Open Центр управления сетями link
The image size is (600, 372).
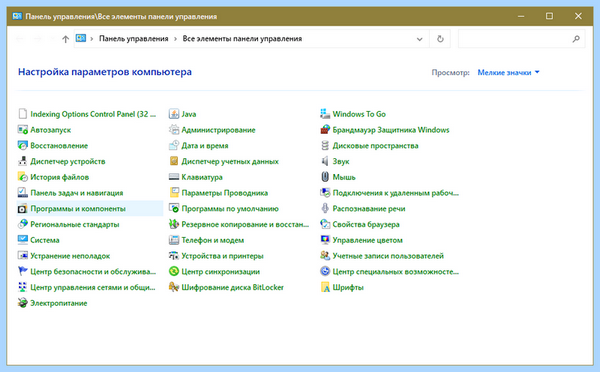pyautogui.click(x=93, y=287)
